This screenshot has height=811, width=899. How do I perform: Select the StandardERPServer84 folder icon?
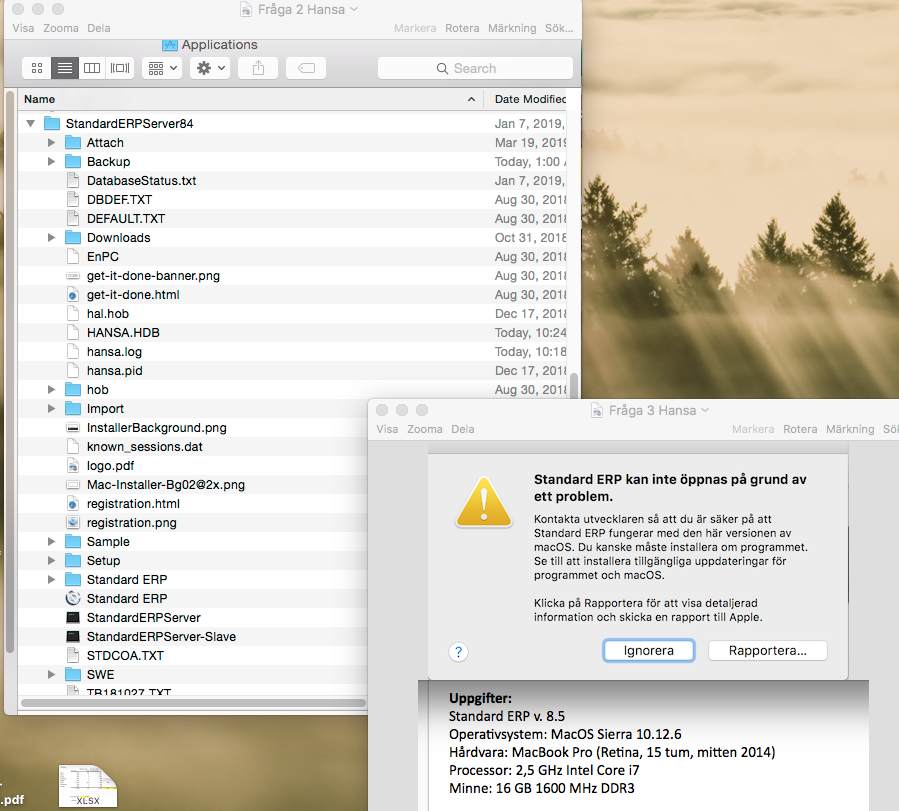coord(52,123)
